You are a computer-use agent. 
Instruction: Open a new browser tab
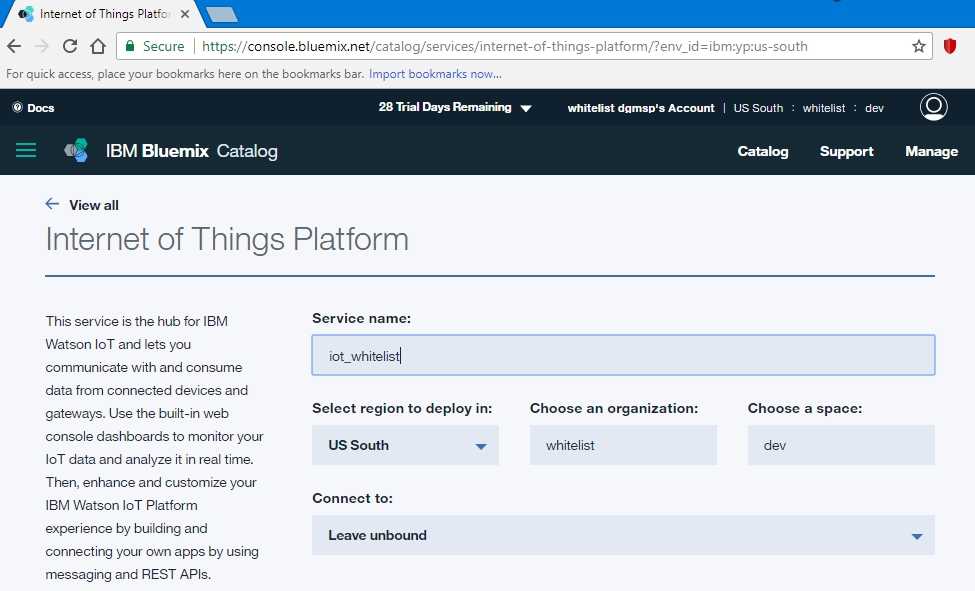click(221, 14)
